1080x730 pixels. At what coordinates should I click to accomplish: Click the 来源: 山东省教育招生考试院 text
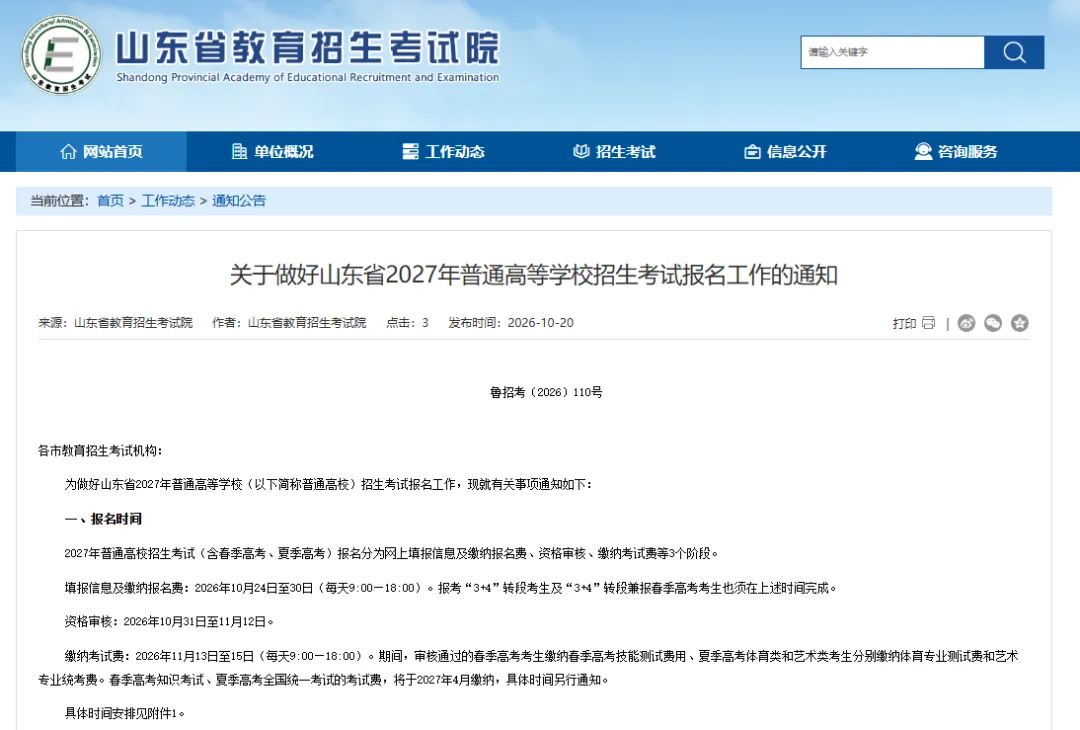(x=116, y=323)
